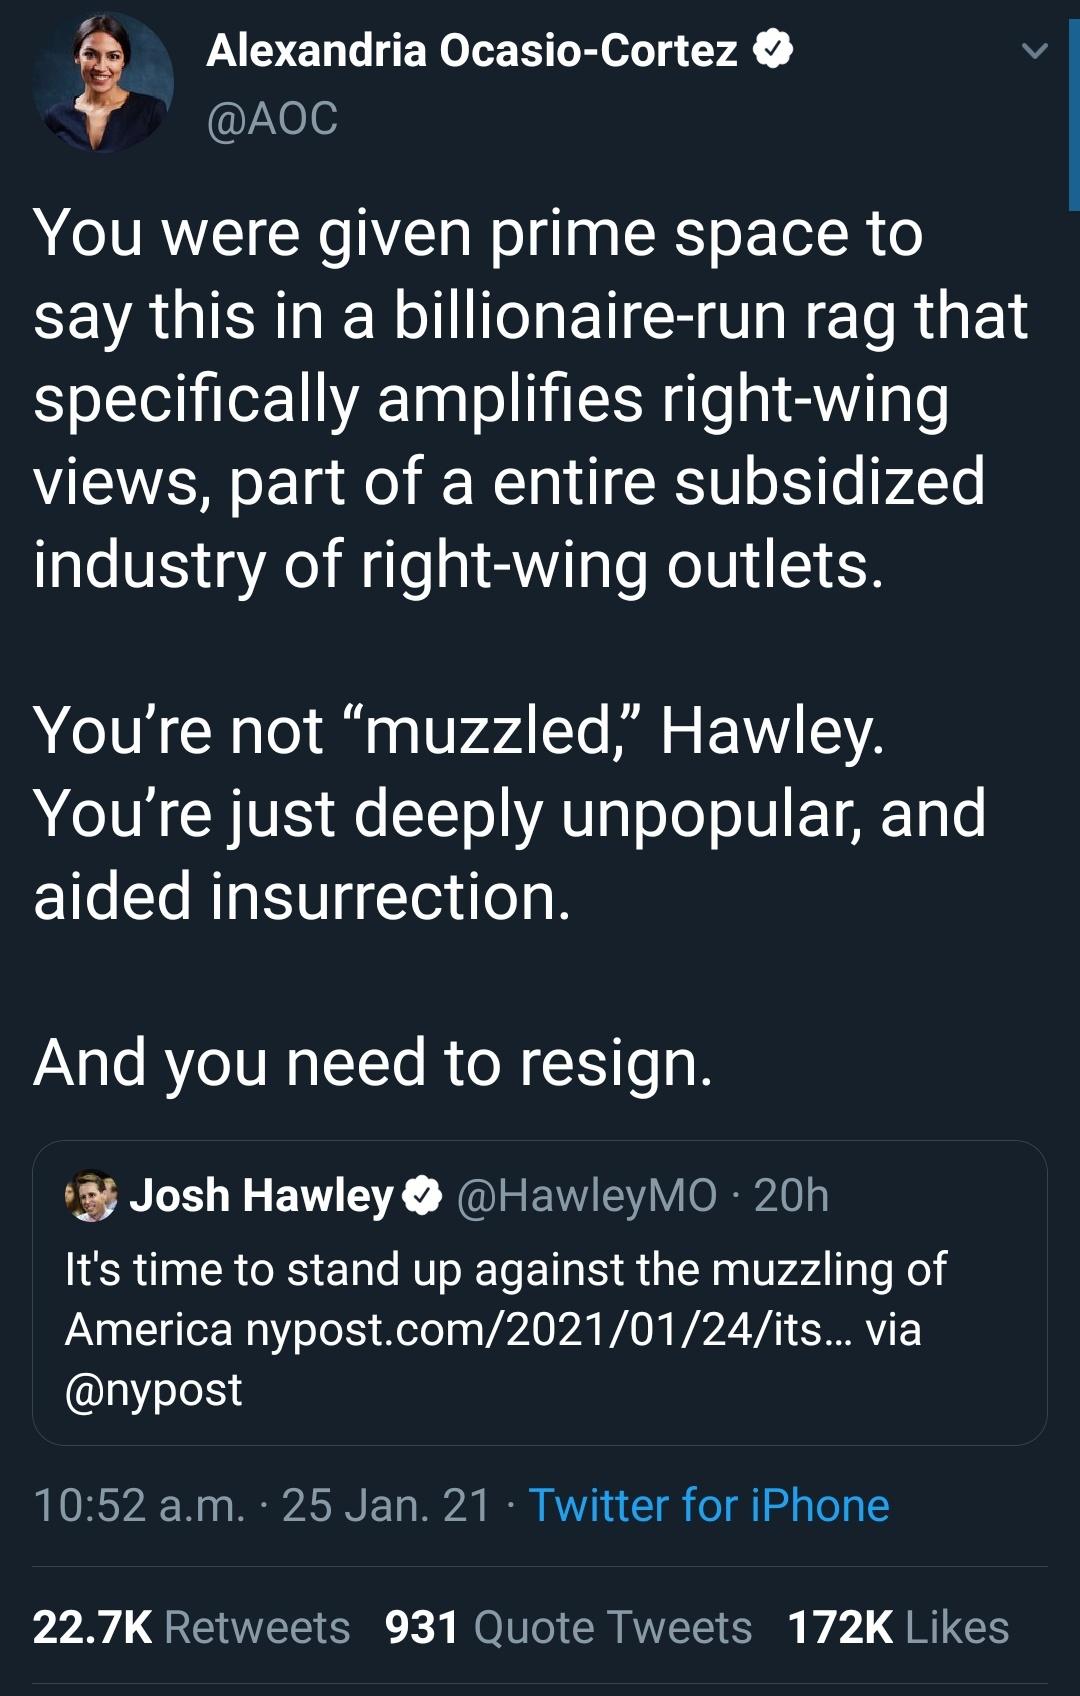View the 931 Quote Tweets

[x=568, y=1627]
